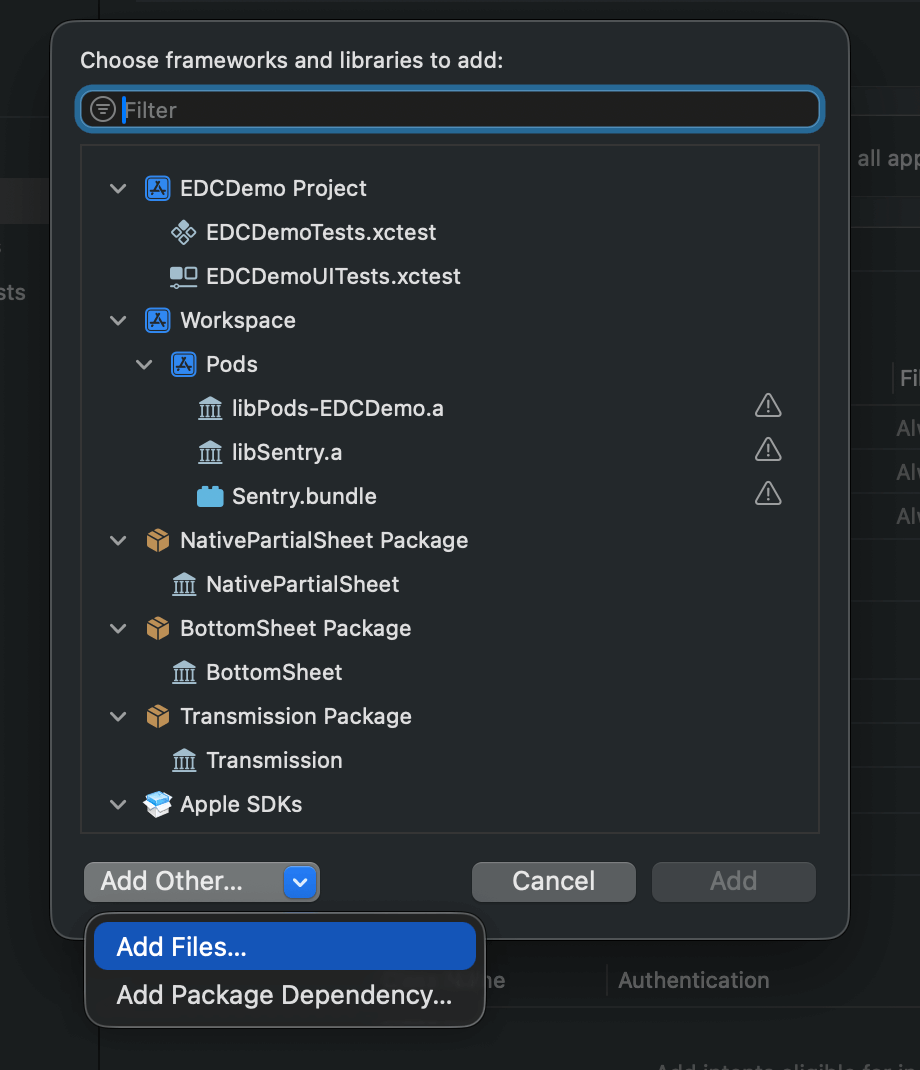The image size is (920, 1070).
Task: Click the EDCDemo Project app icon
Action: 157,188
